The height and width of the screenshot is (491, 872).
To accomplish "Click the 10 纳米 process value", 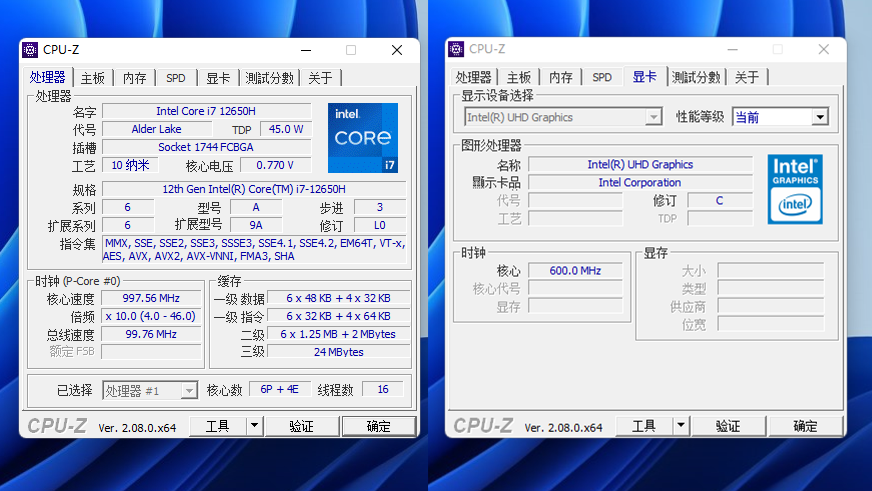I will (x=130, y=165).
